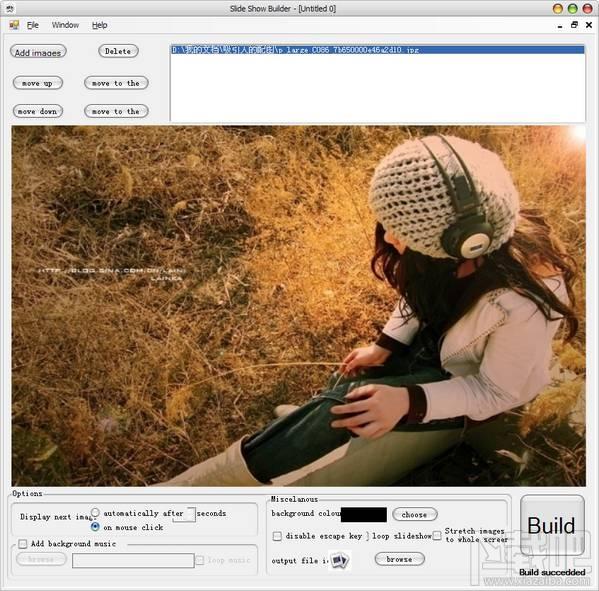Click the Build button
This screenshot has height=591, width=599.
pos(552,525)
